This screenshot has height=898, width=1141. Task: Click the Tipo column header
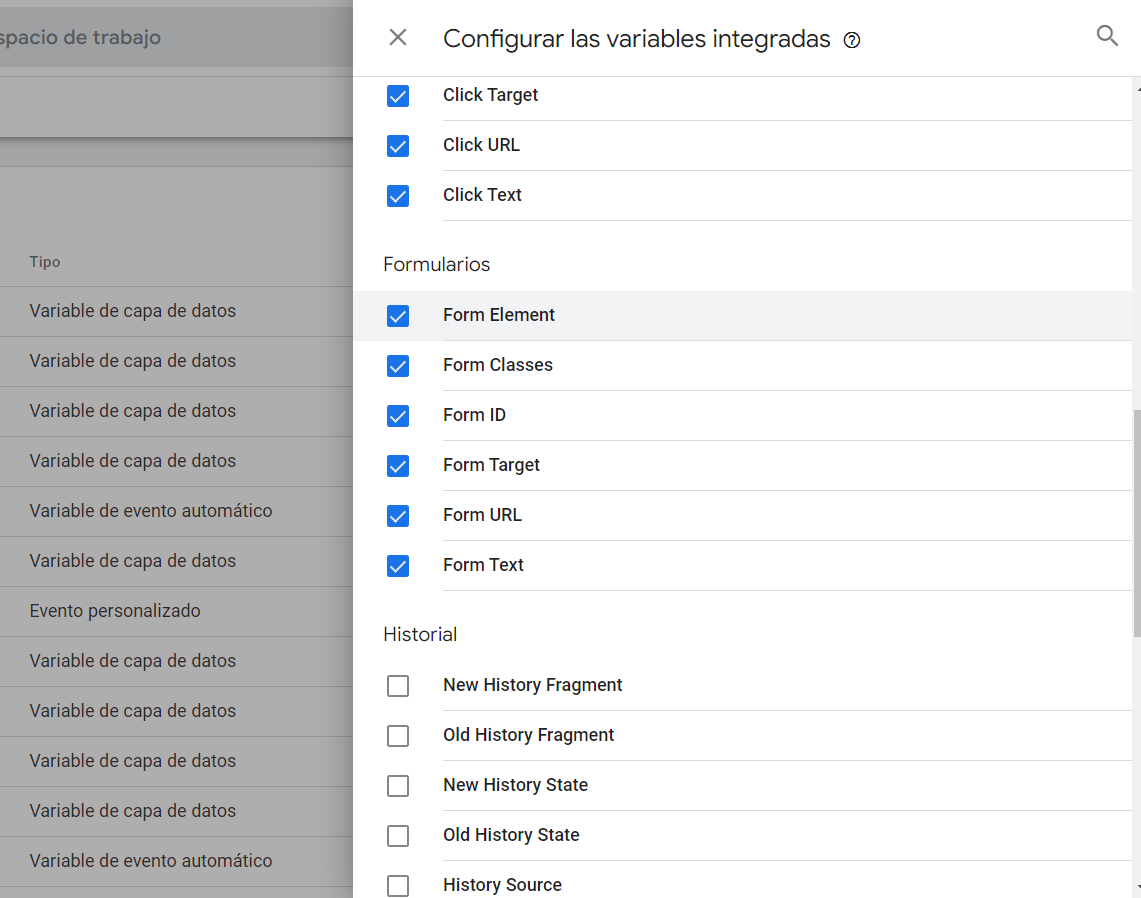click(45, 262)
